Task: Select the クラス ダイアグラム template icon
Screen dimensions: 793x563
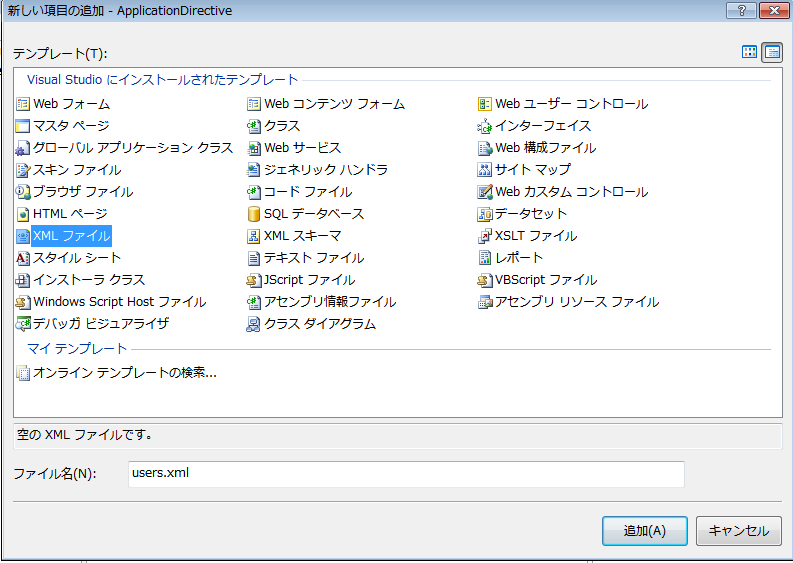Action: pyautogui.click(x=253, y=324)
